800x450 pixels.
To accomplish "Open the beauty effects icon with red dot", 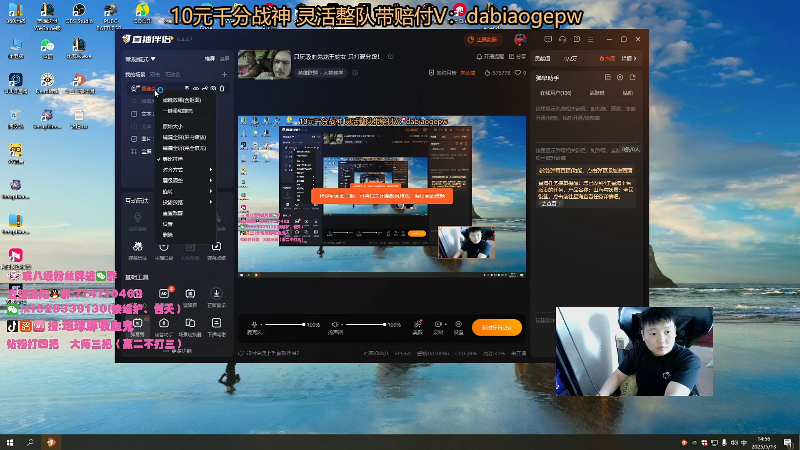I will point(417,324).
